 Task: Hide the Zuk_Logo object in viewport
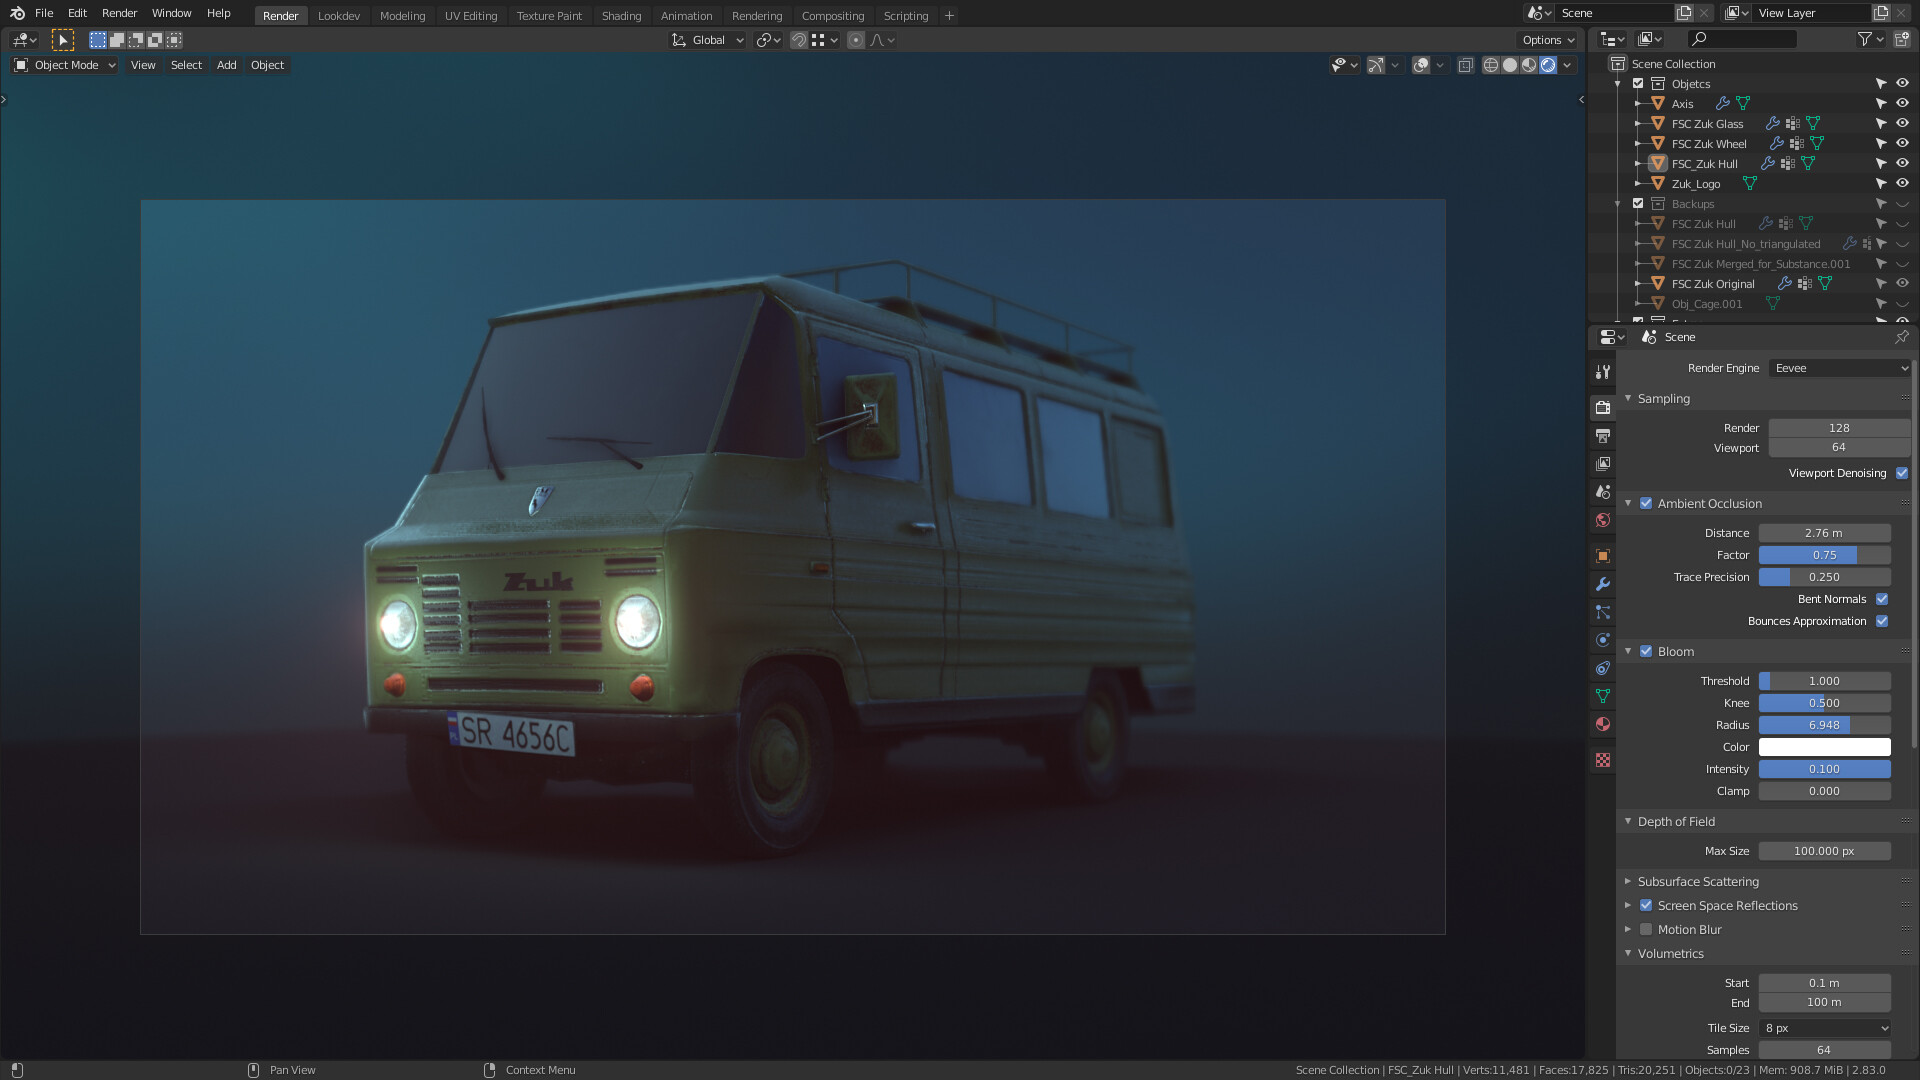tap(1902, 183)
